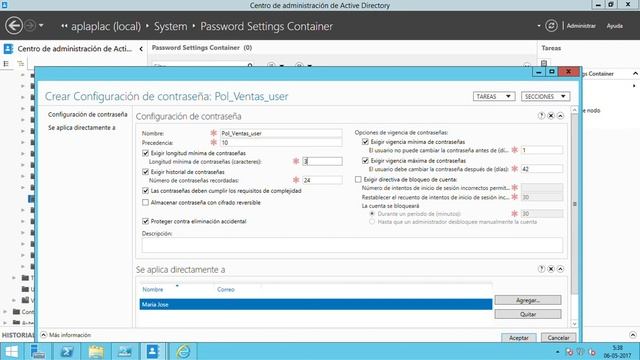Viewport: 640px width, 360px height.
Task: Click the maximum password age days field
Action: point(542,169)
